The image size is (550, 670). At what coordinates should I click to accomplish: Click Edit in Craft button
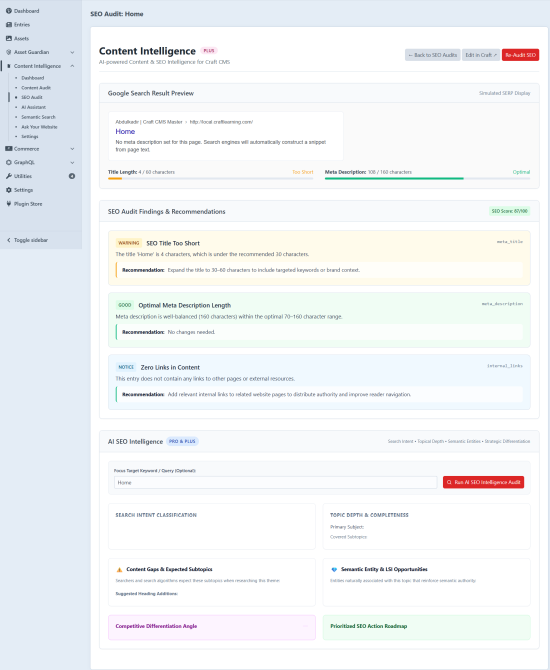[x=481, y=55]
